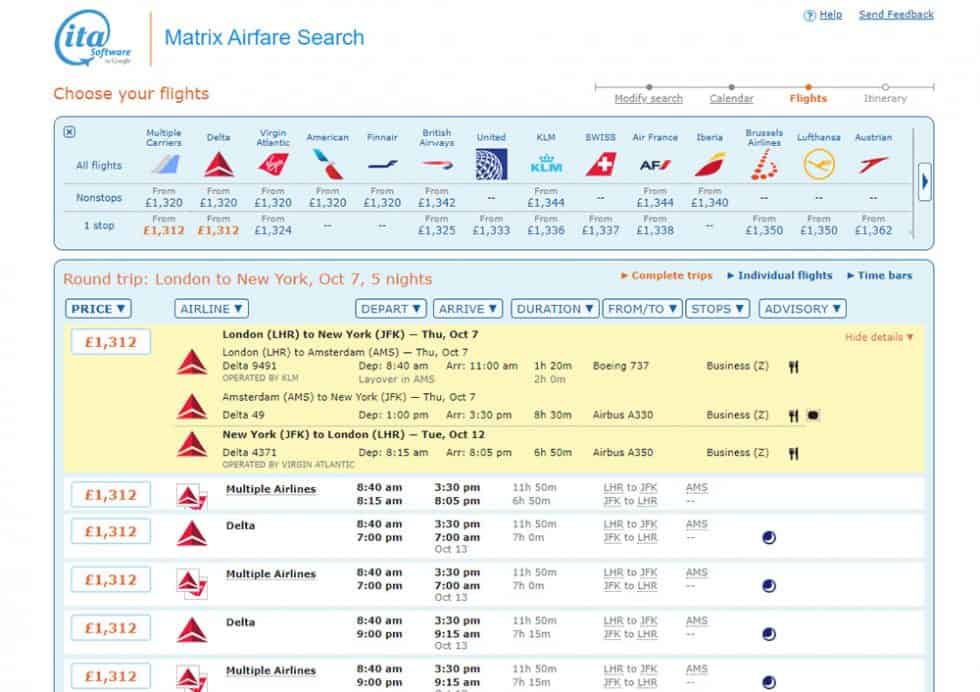The width and height of the screenshot is (980, 692).
Task: Switch to the Calendar step
Action: pyautogui.click(x=731, y=99)
